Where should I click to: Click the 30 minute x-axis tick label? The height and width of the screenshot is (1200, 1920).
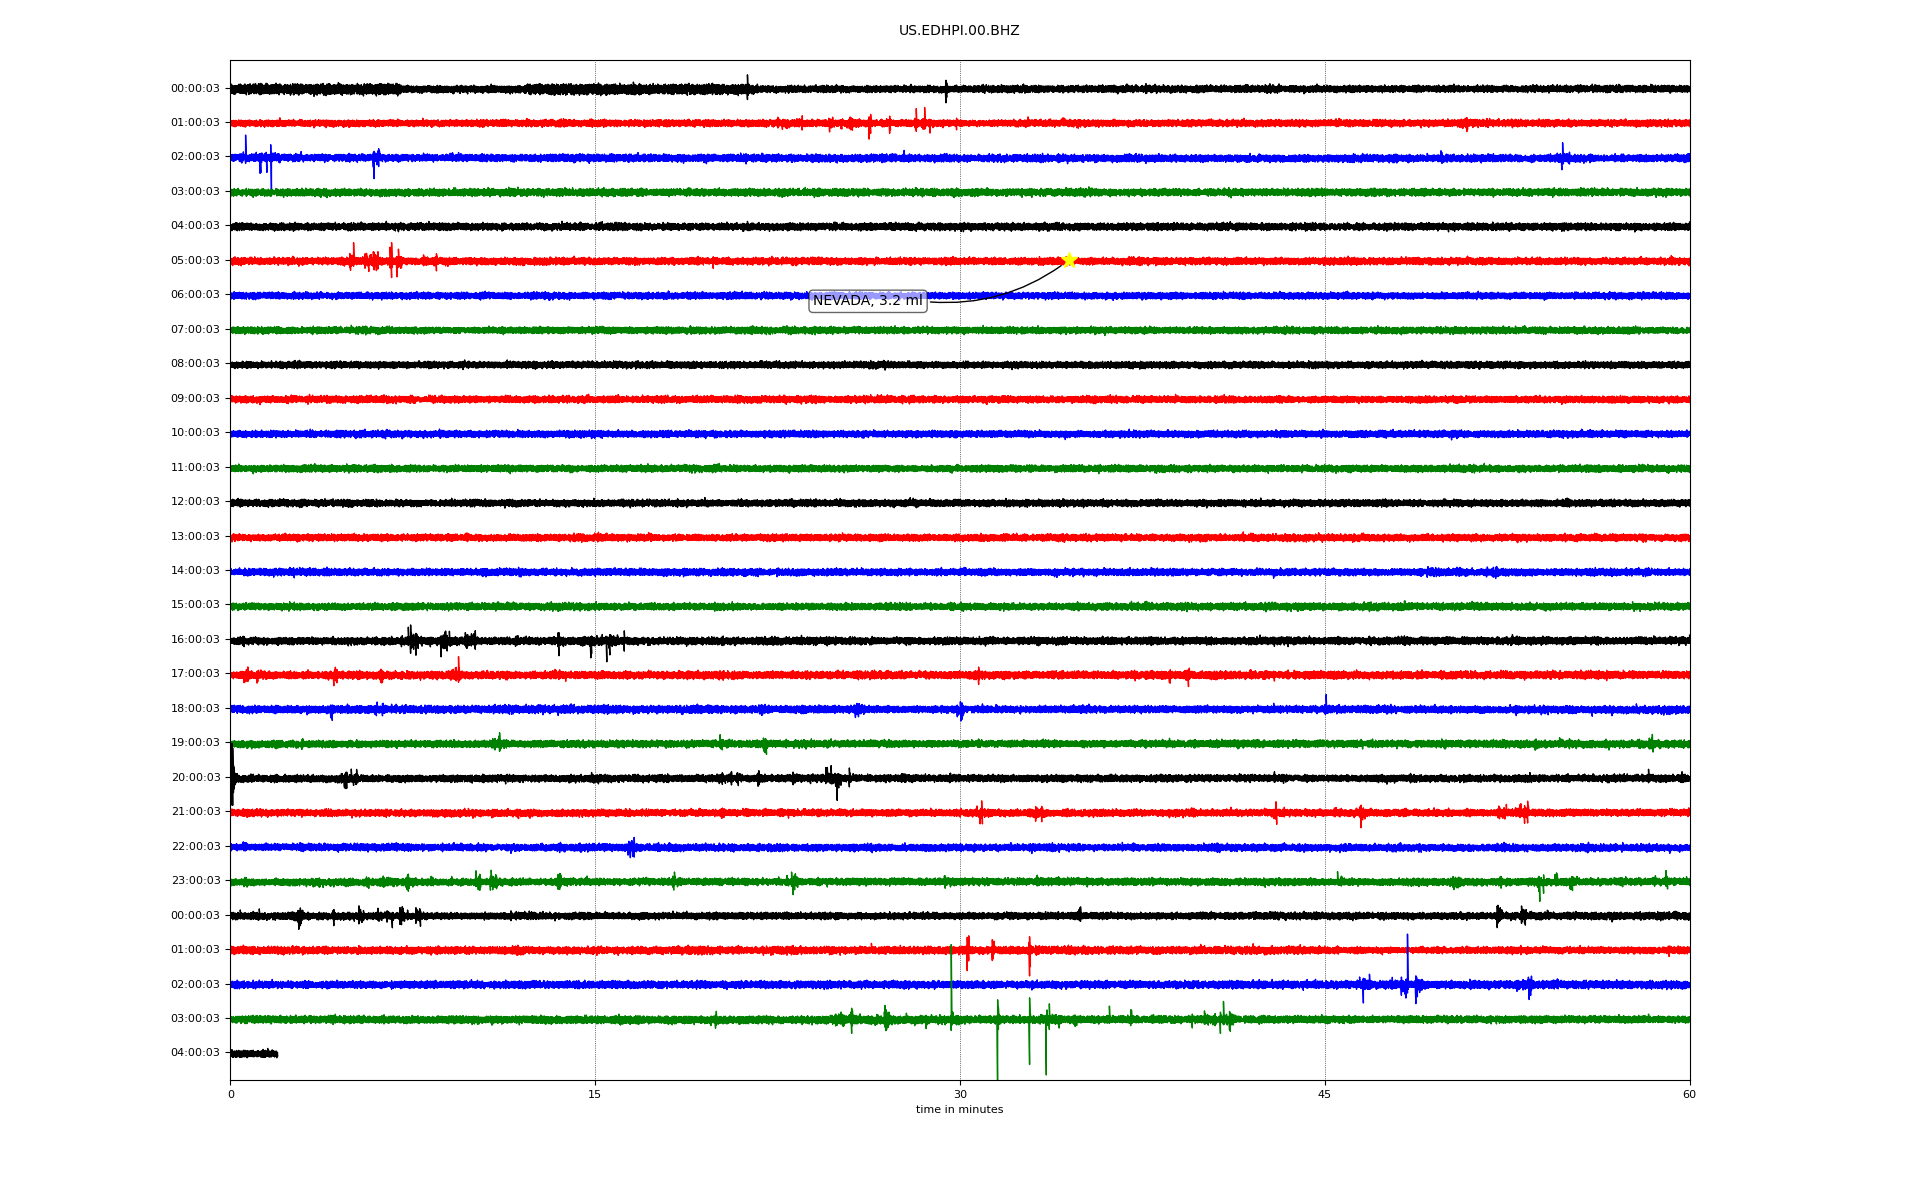click(960, 1095)
